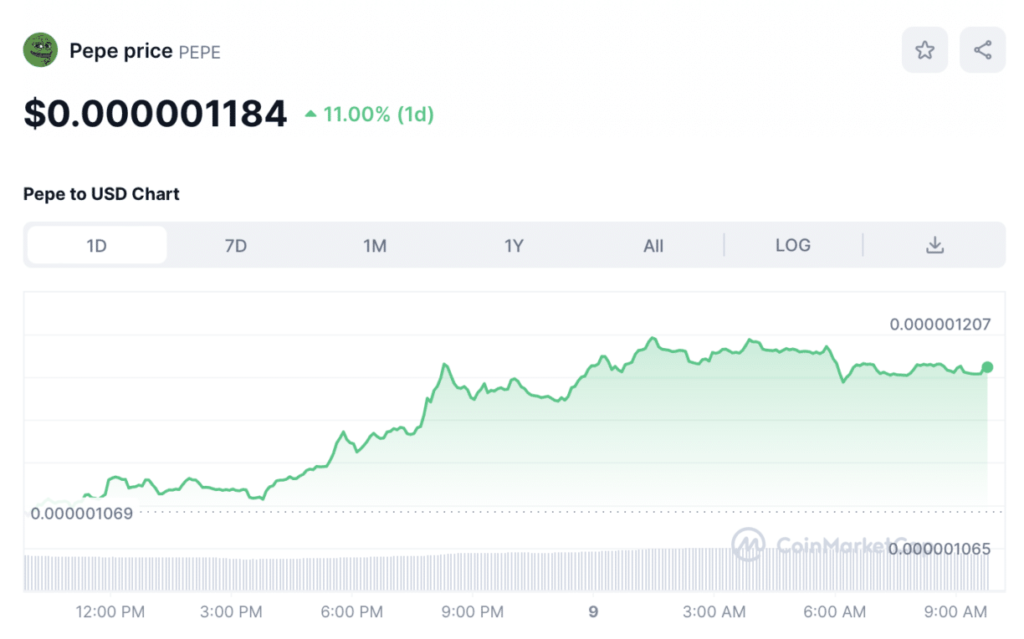Switch chart to 1M range

pyautogui.click(x=375, y=245)
